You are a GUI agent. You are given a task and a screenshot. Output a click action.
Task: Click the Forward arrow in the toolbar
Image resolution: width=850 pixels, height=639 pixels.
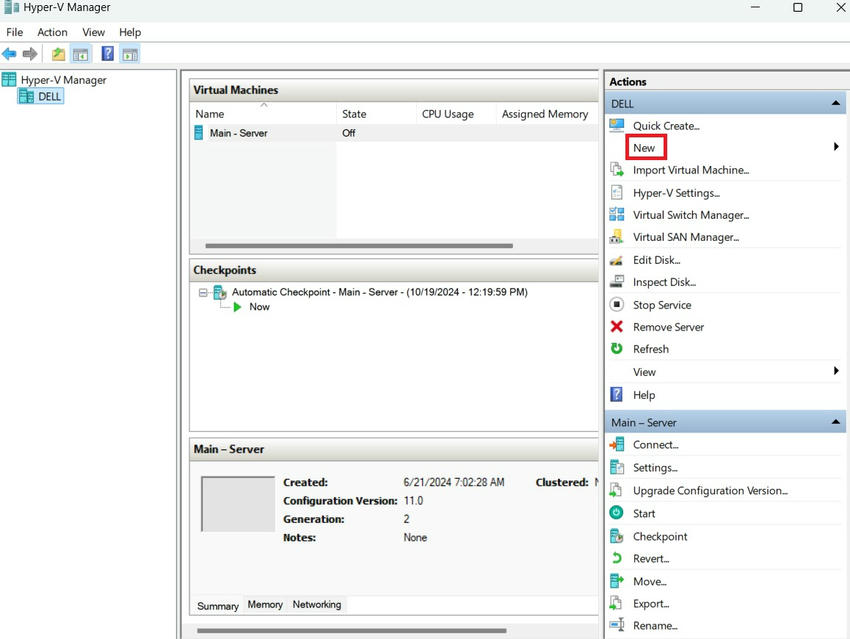coord(30,54)
